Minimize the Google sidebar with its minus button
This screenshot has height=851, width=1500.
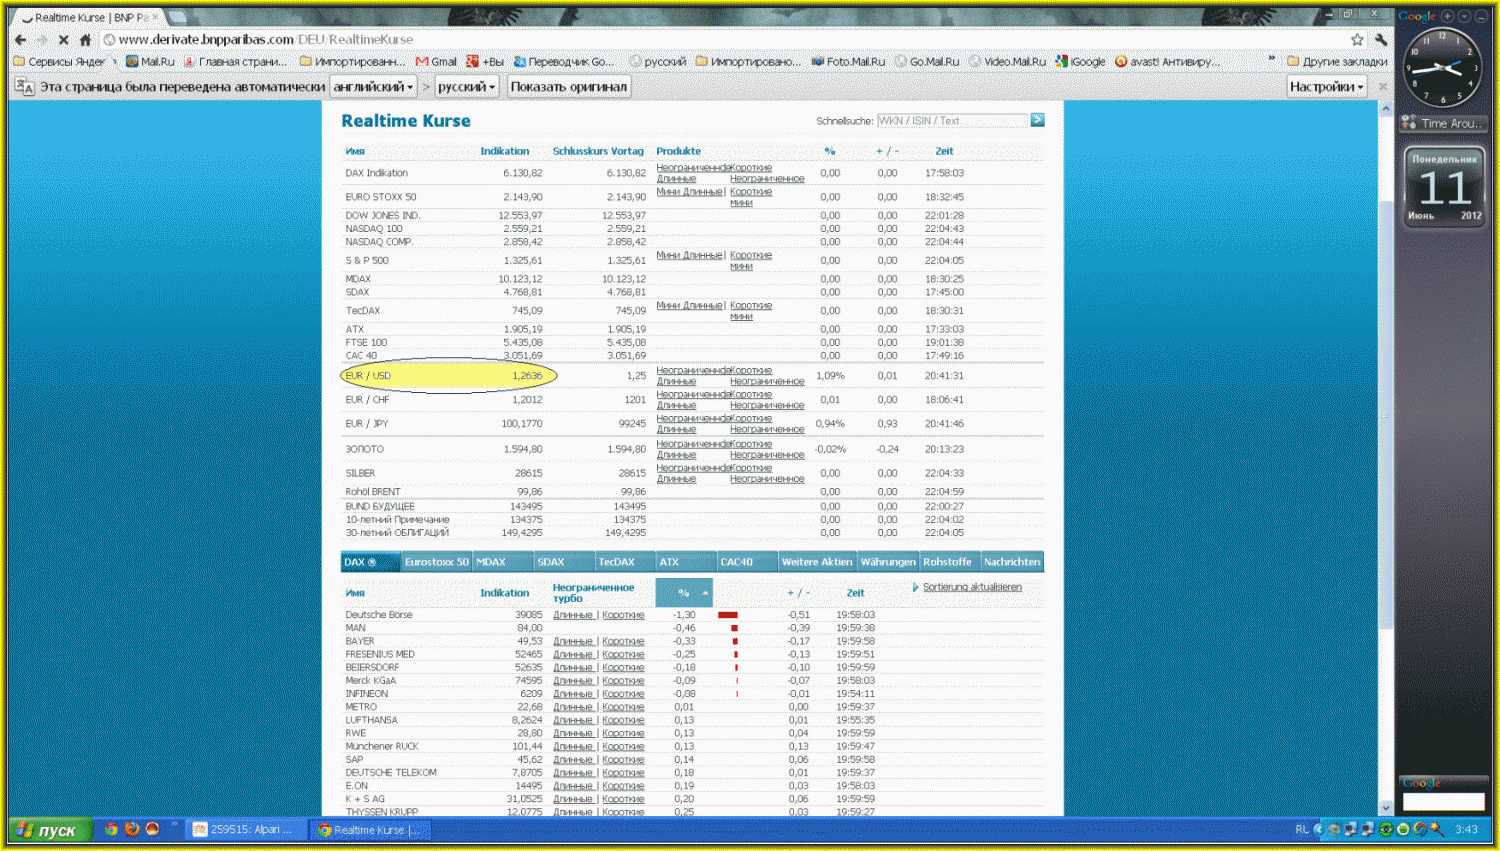coord(1481,16)
